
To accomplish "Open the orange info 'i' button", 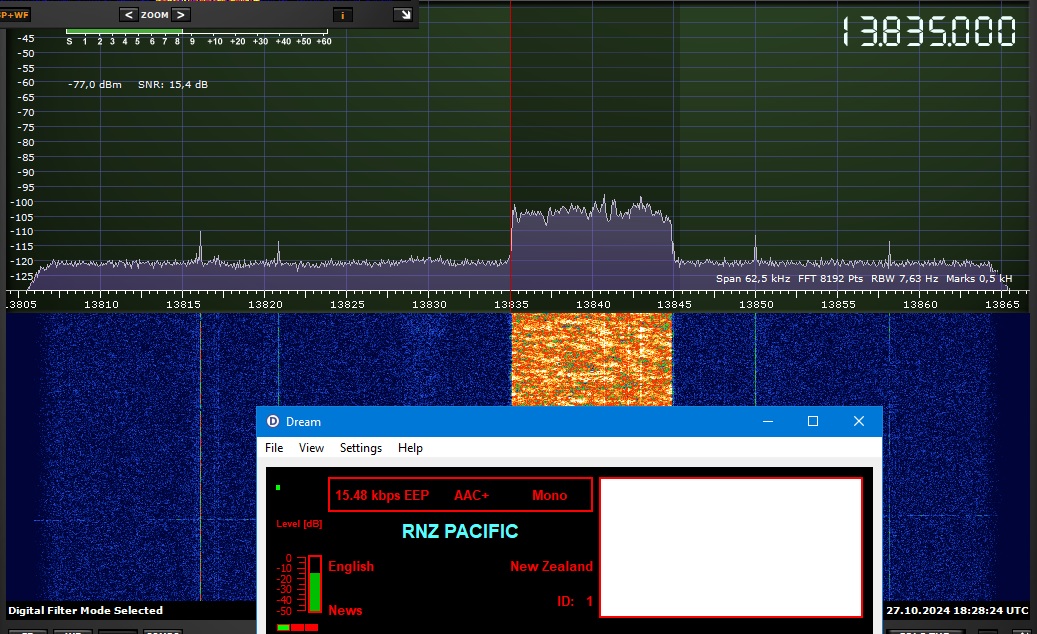I will tap(342, 15).
